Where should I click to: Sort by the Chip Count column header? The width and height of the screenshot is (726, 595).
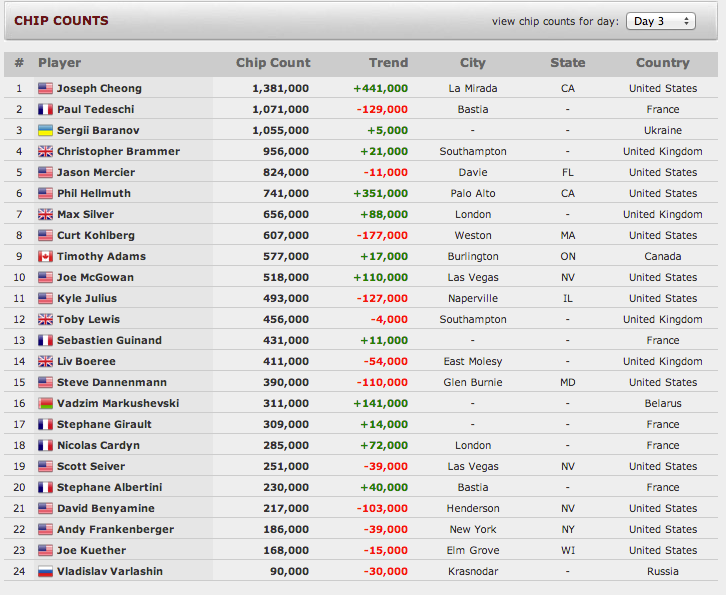(x=273, y=63)
